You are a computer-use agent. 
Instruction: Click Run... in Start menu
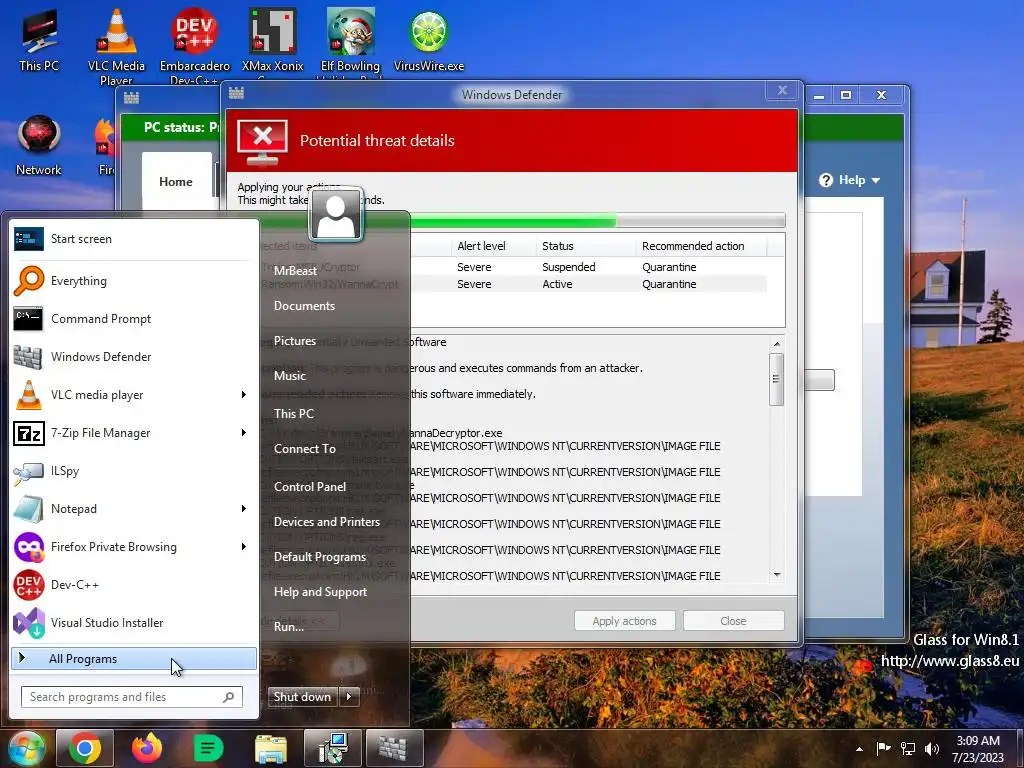tap(289, 627)
